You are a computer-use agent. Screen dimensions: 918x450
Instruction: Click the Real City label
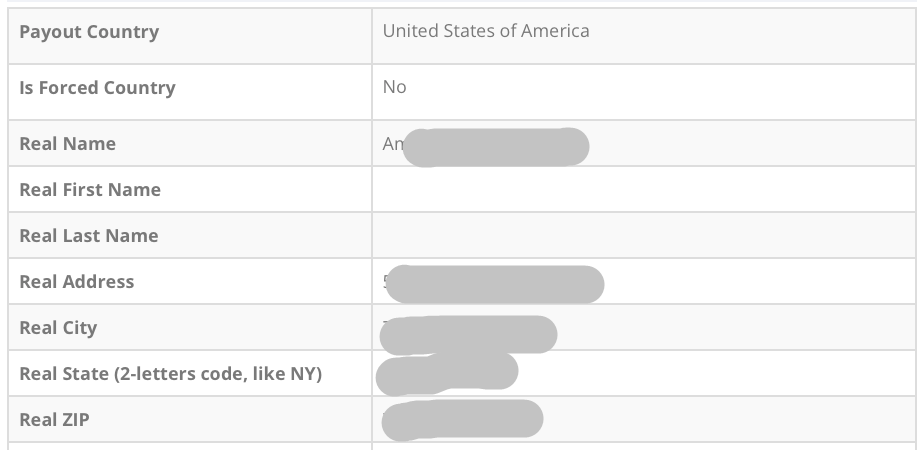click(58, 328)
